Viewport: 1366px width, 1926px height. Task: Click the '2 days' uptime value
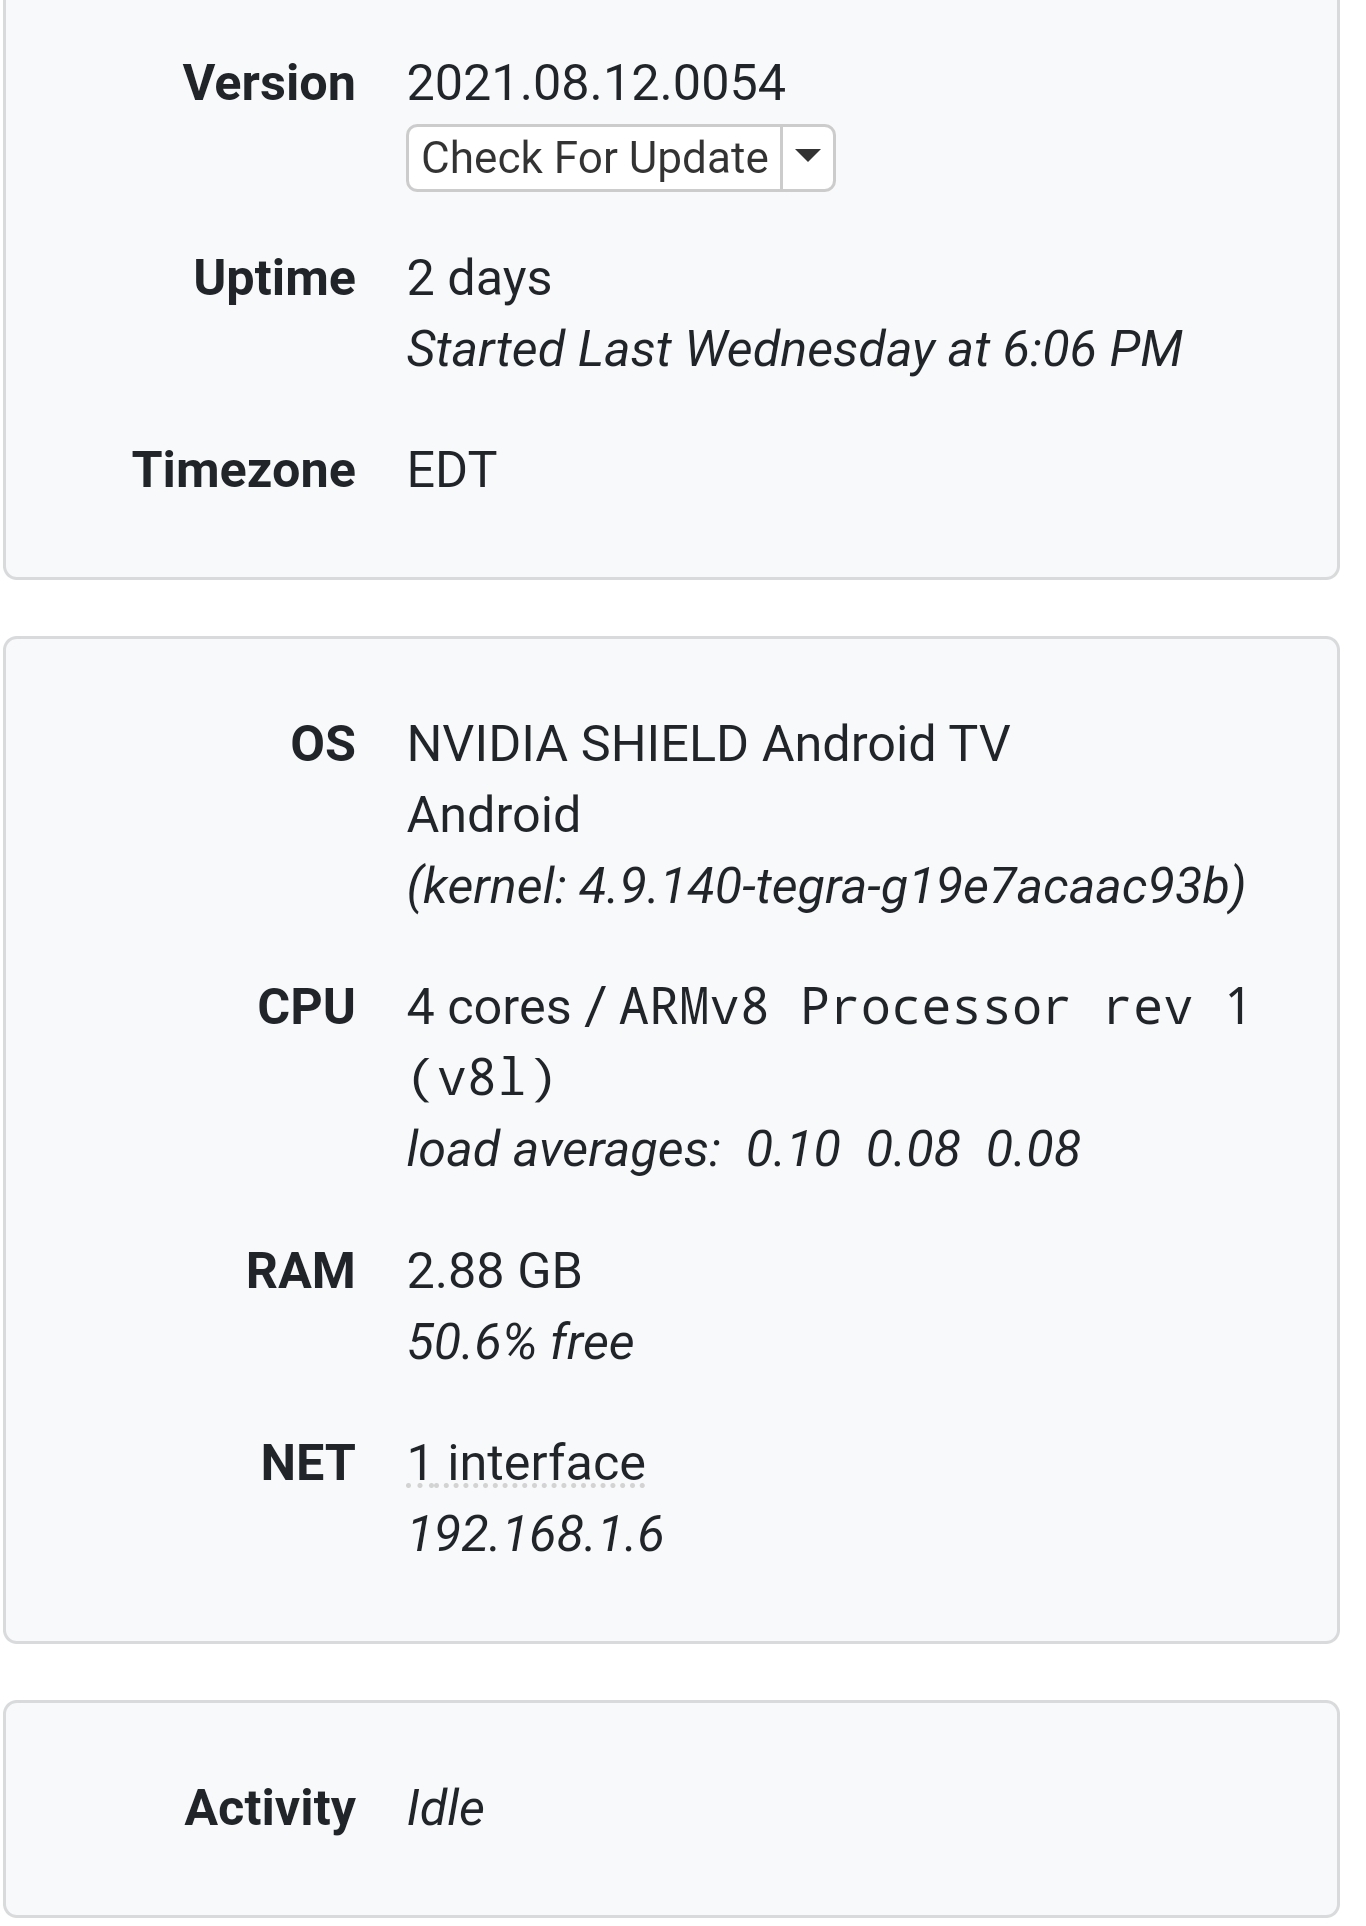click(x=479, y=278)
